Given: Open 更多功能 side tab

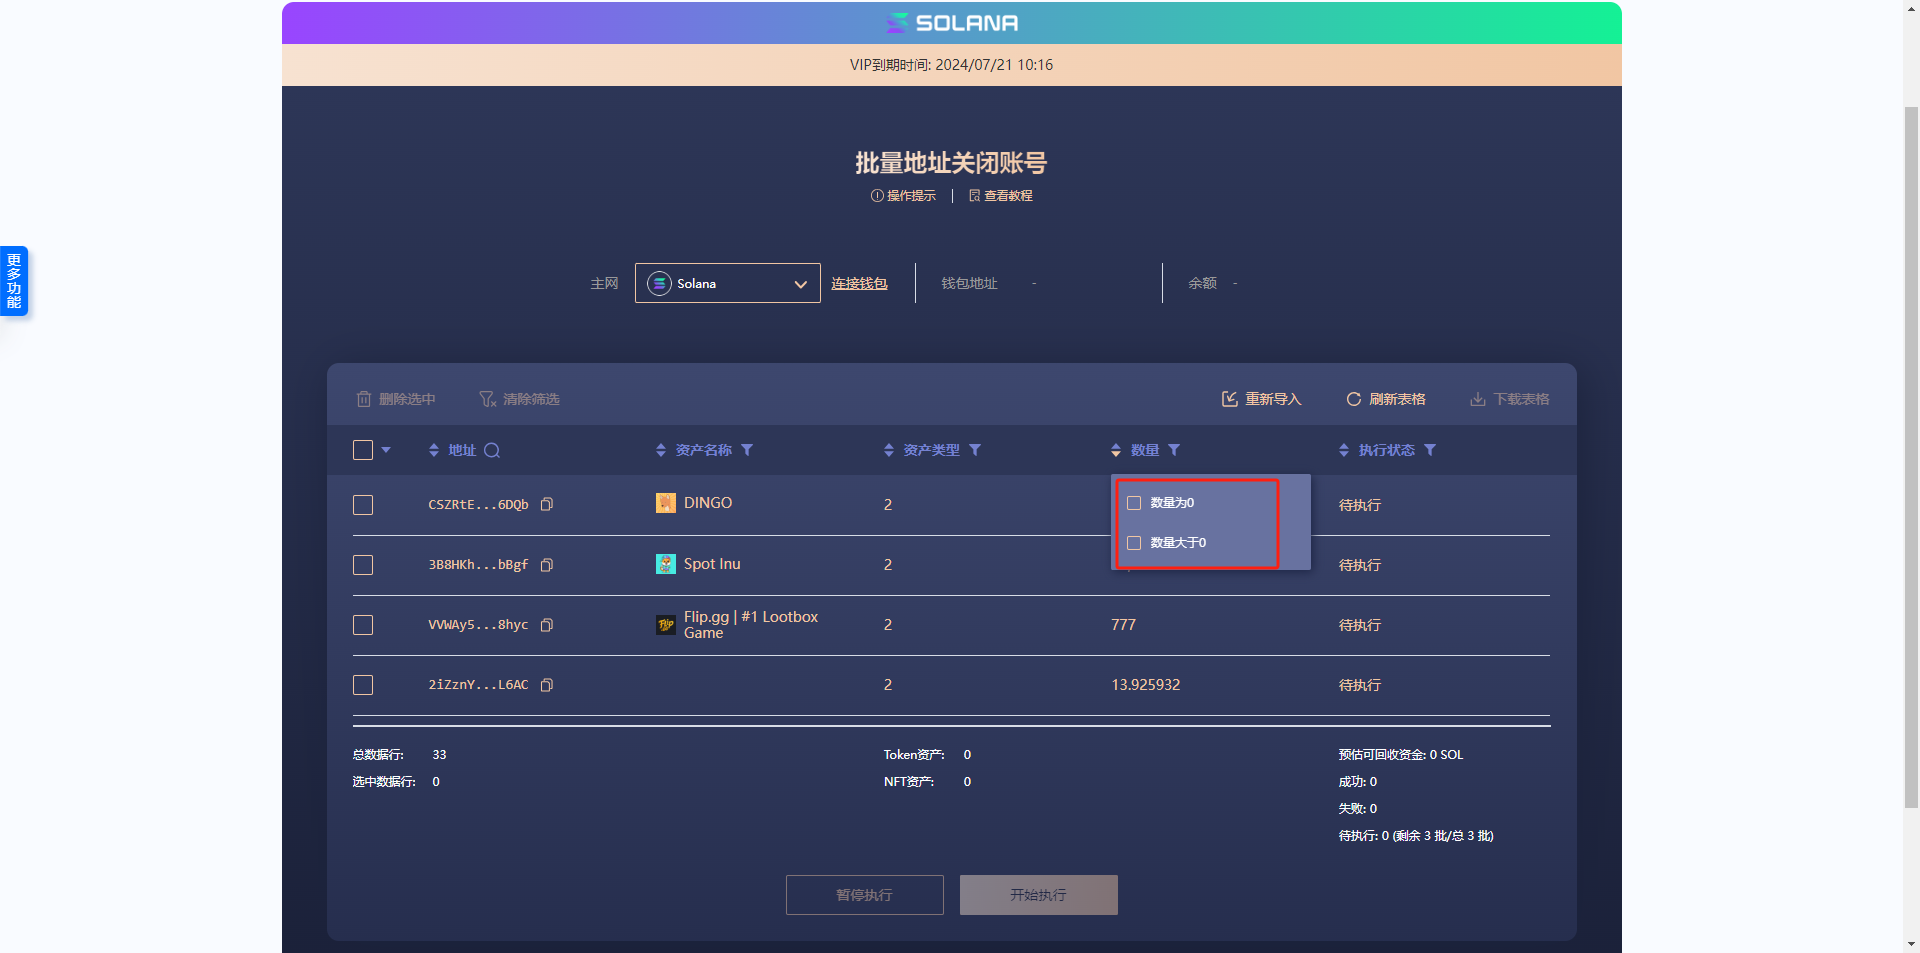Looking at the screenshot, I should [14, 281].
